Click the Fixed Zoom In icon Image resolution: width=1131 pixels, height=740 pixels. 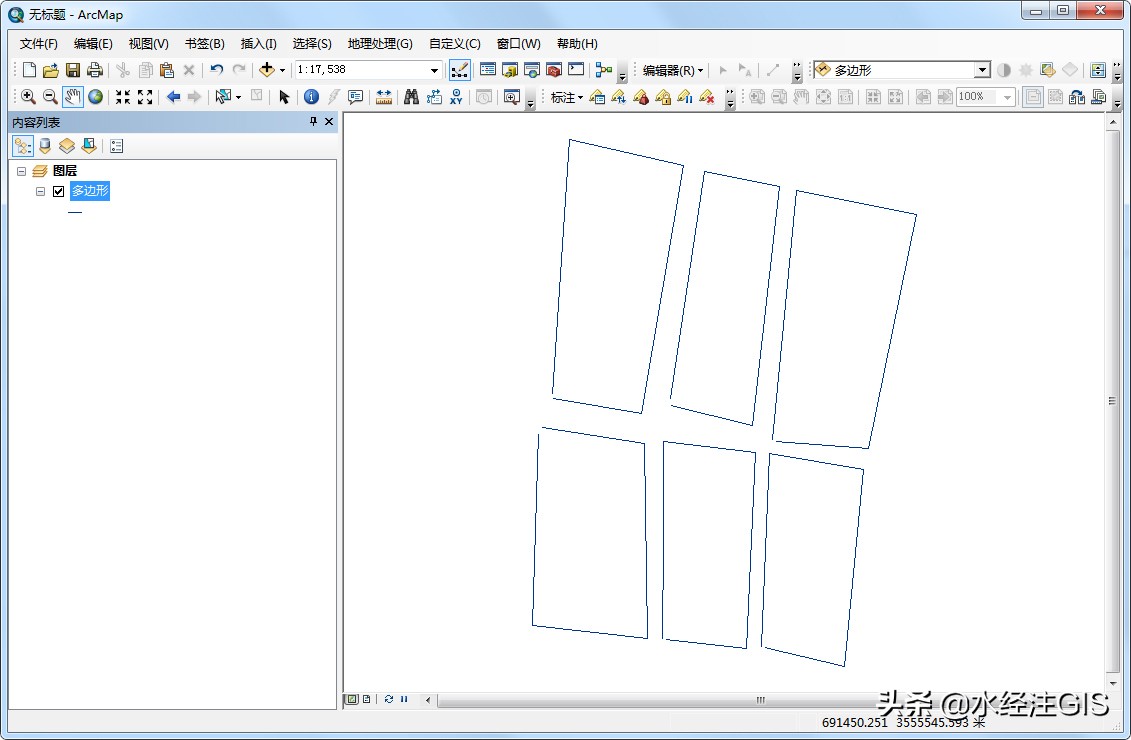tap(123, 97)
